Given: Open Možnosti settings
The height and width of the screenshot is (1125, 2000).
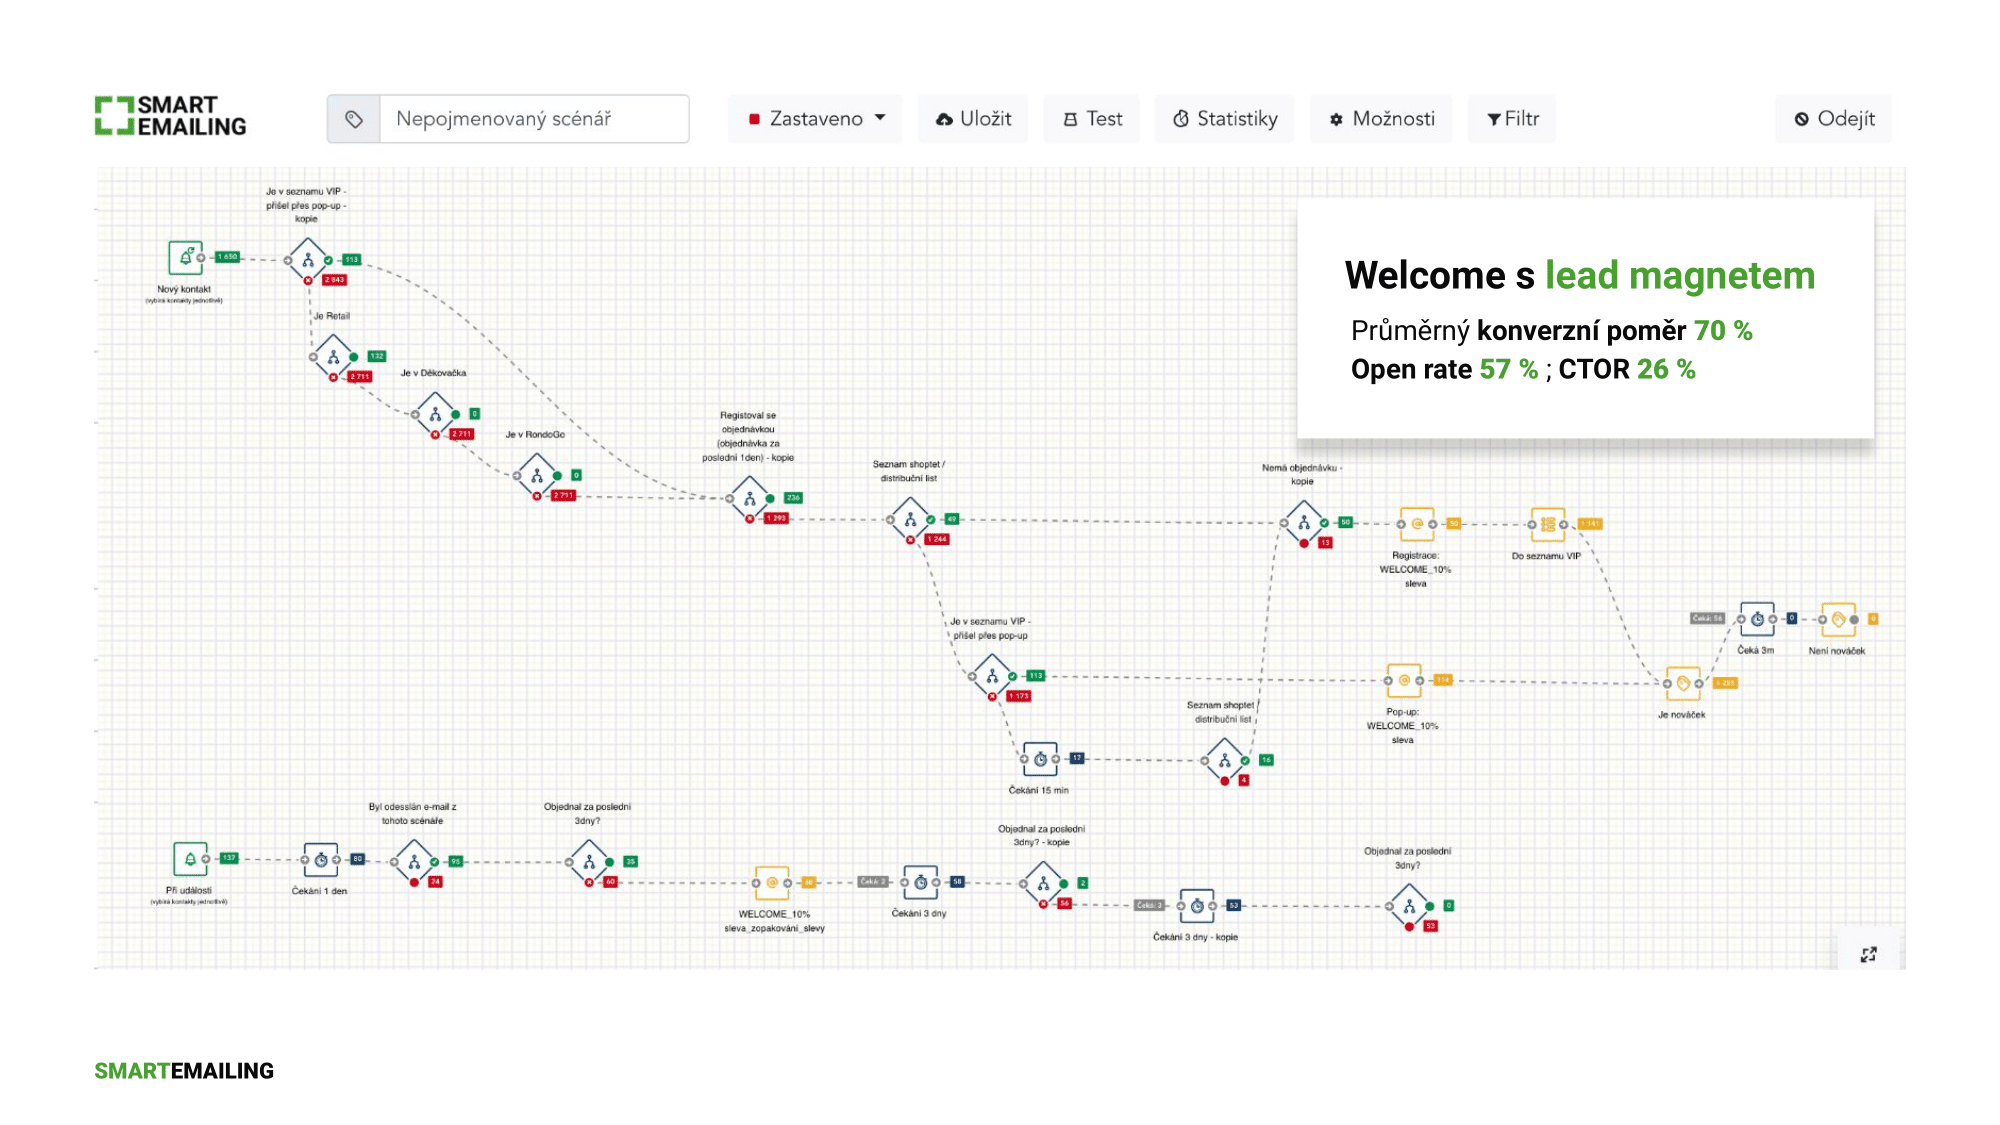Looking at the screenshot, I should coord(1381,119).
